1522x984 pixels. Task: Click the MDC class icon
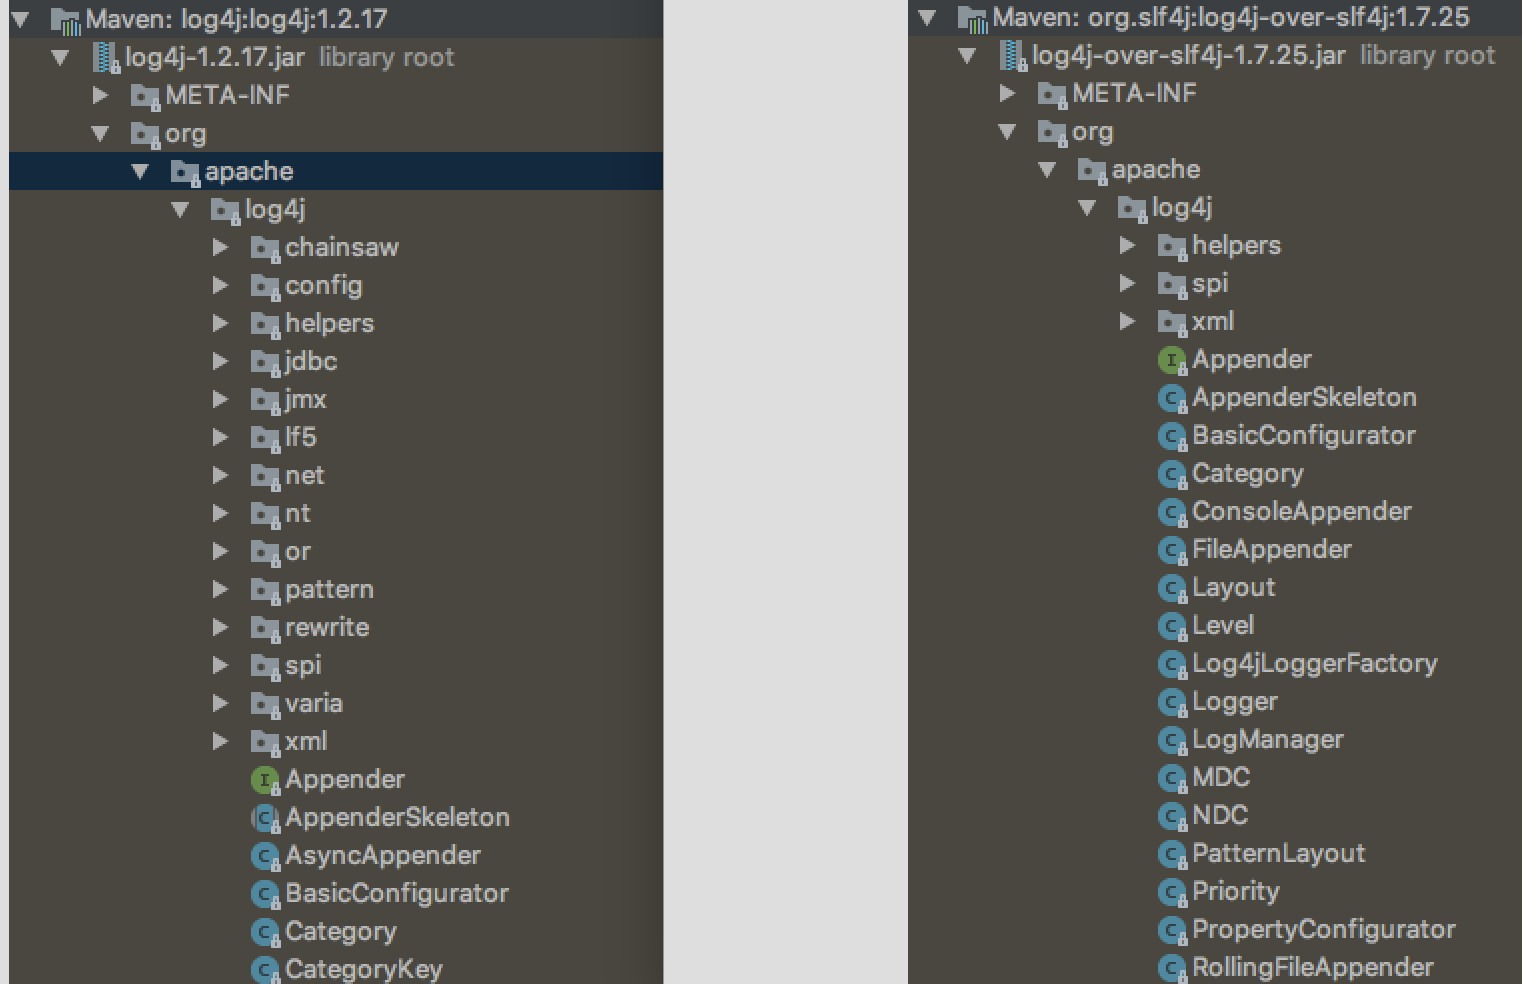1172,778
